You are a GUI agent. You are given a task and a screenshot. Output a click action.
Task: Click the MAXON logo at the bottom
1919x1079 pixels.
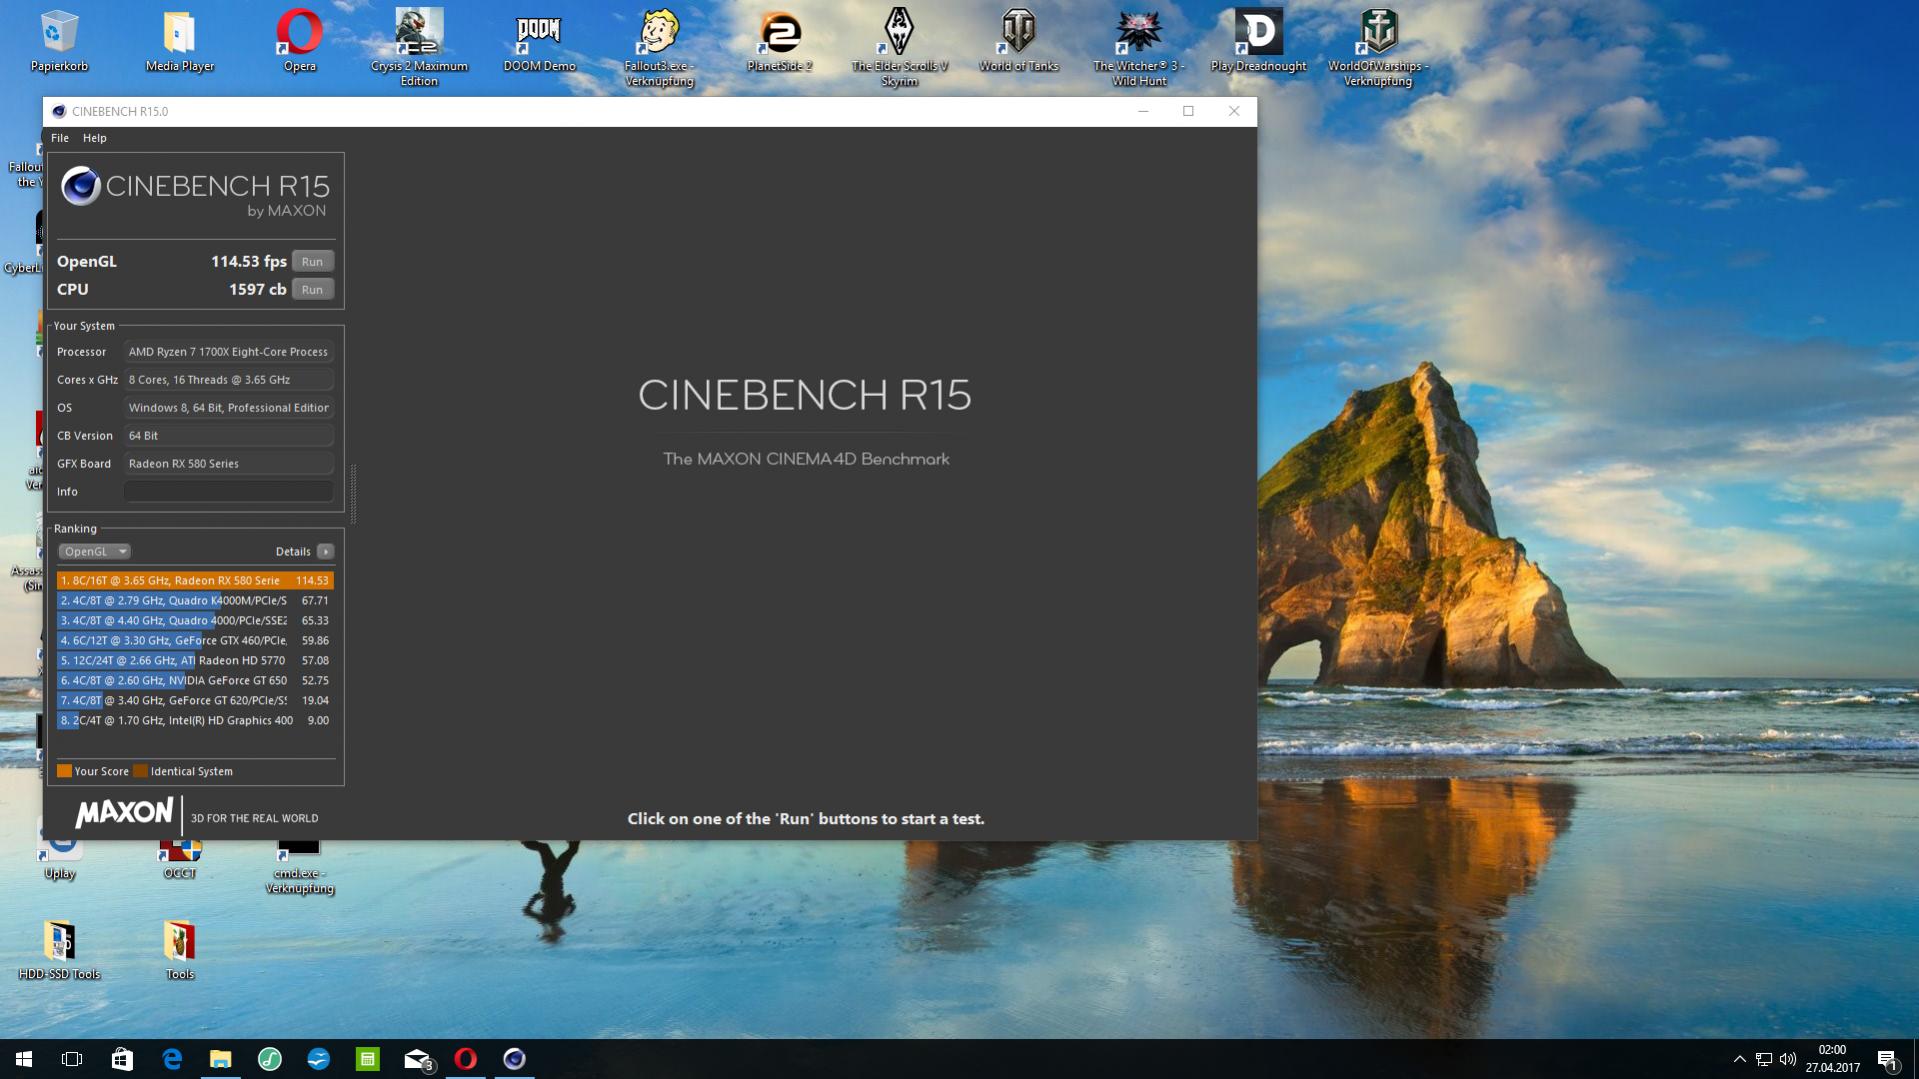(124, 813)
